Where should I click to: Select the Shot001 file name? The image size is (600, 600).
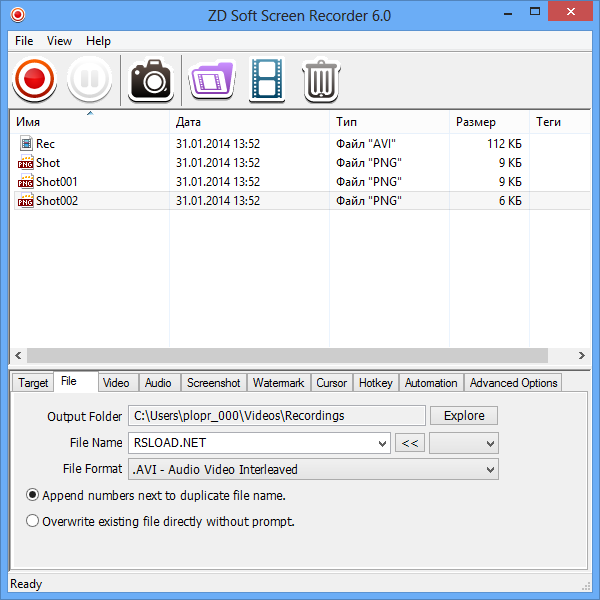click(x=57, y=182)
